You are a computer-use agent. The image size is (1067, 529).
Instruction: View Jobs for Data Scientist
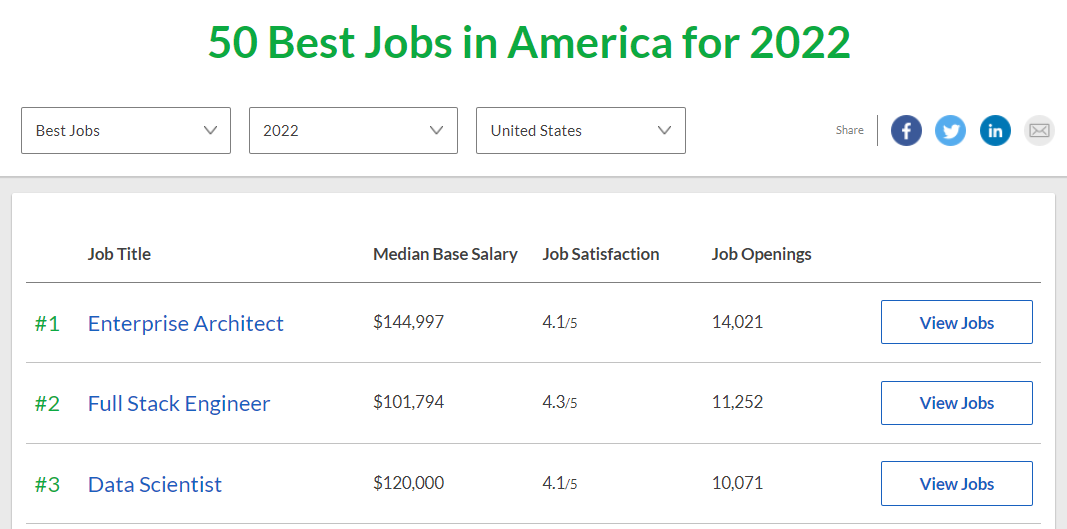(x=956, y=483)
